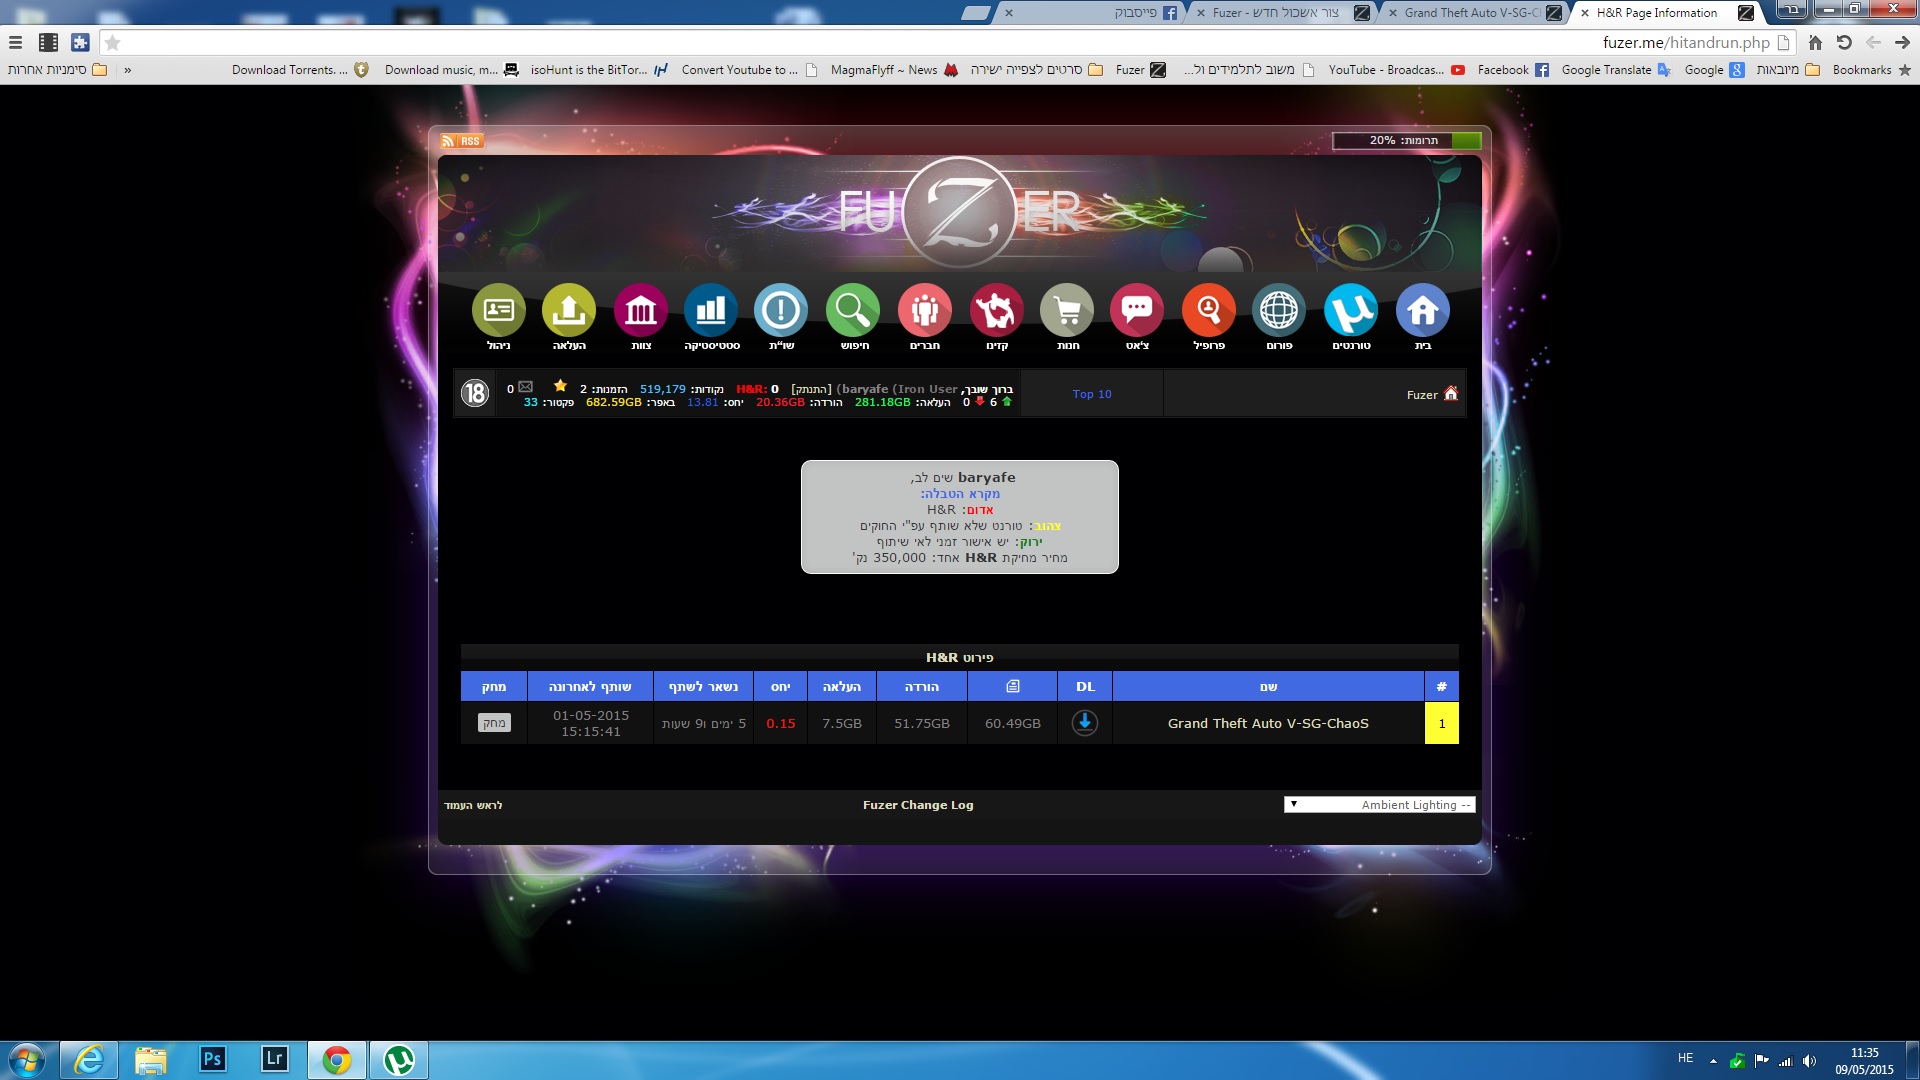Open the שו"ת exclamation mark icon
The height and width of the screenshot is (1080, 1920).
pyautogui.click(x=781, y=311)
